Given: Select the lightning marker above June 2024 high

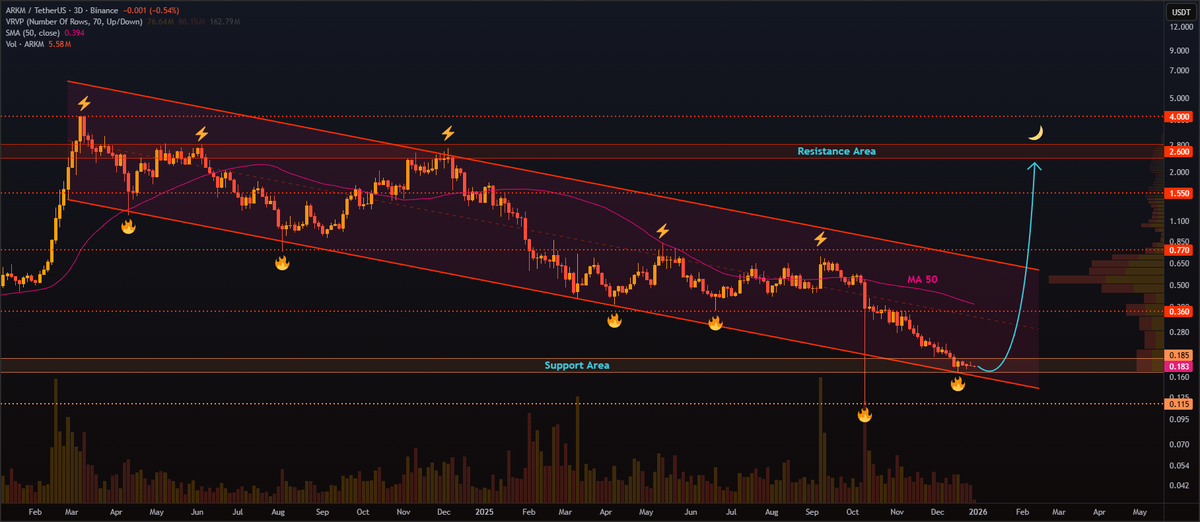Looking at the screenshot, I should tap(201, 133).
